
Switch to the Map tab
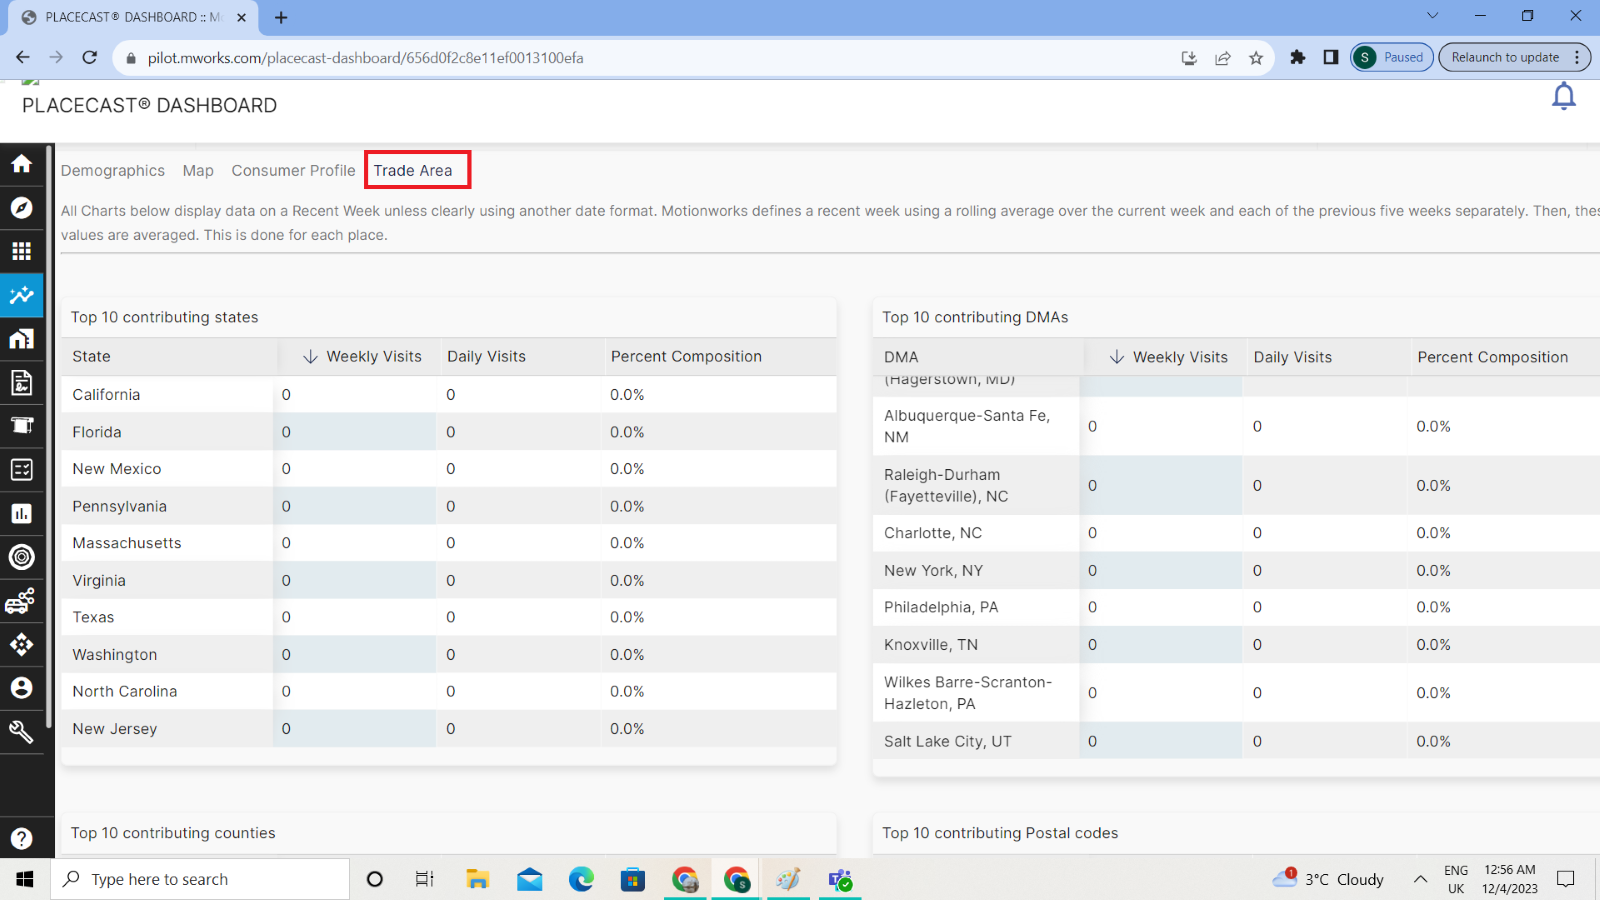pos(198,171)
